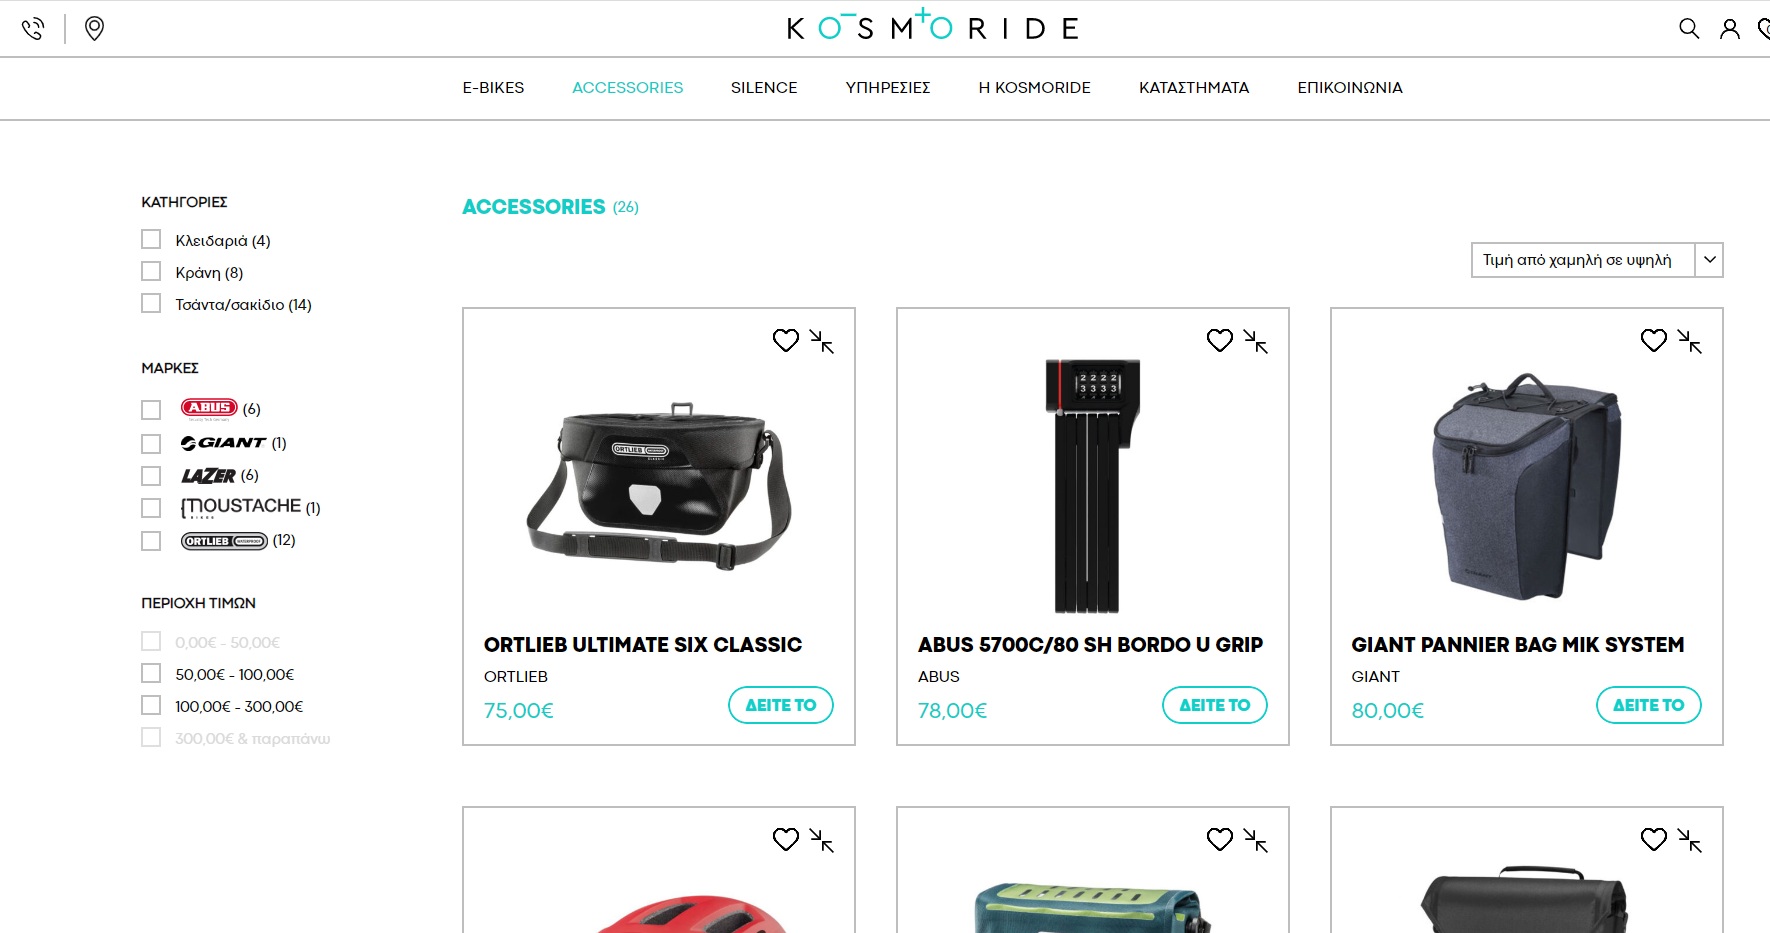Click ΔΕΙΤΕ ΤΟ for Ortlieb Ultimate Six
Image resolution: width=1770 pixels, height=933 pixels.
[781, 705]
